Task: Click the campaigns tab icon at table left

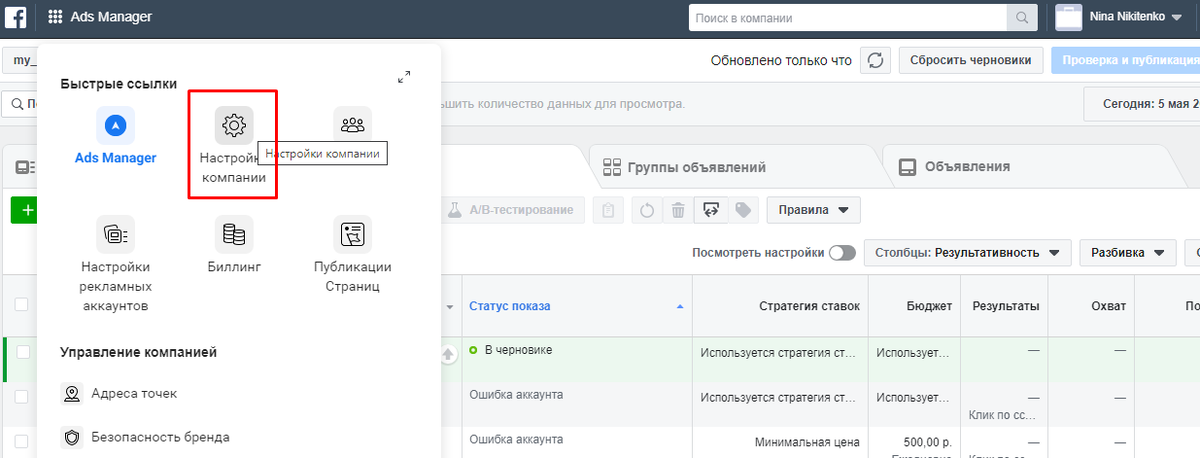Action: [x=23, y=168]
